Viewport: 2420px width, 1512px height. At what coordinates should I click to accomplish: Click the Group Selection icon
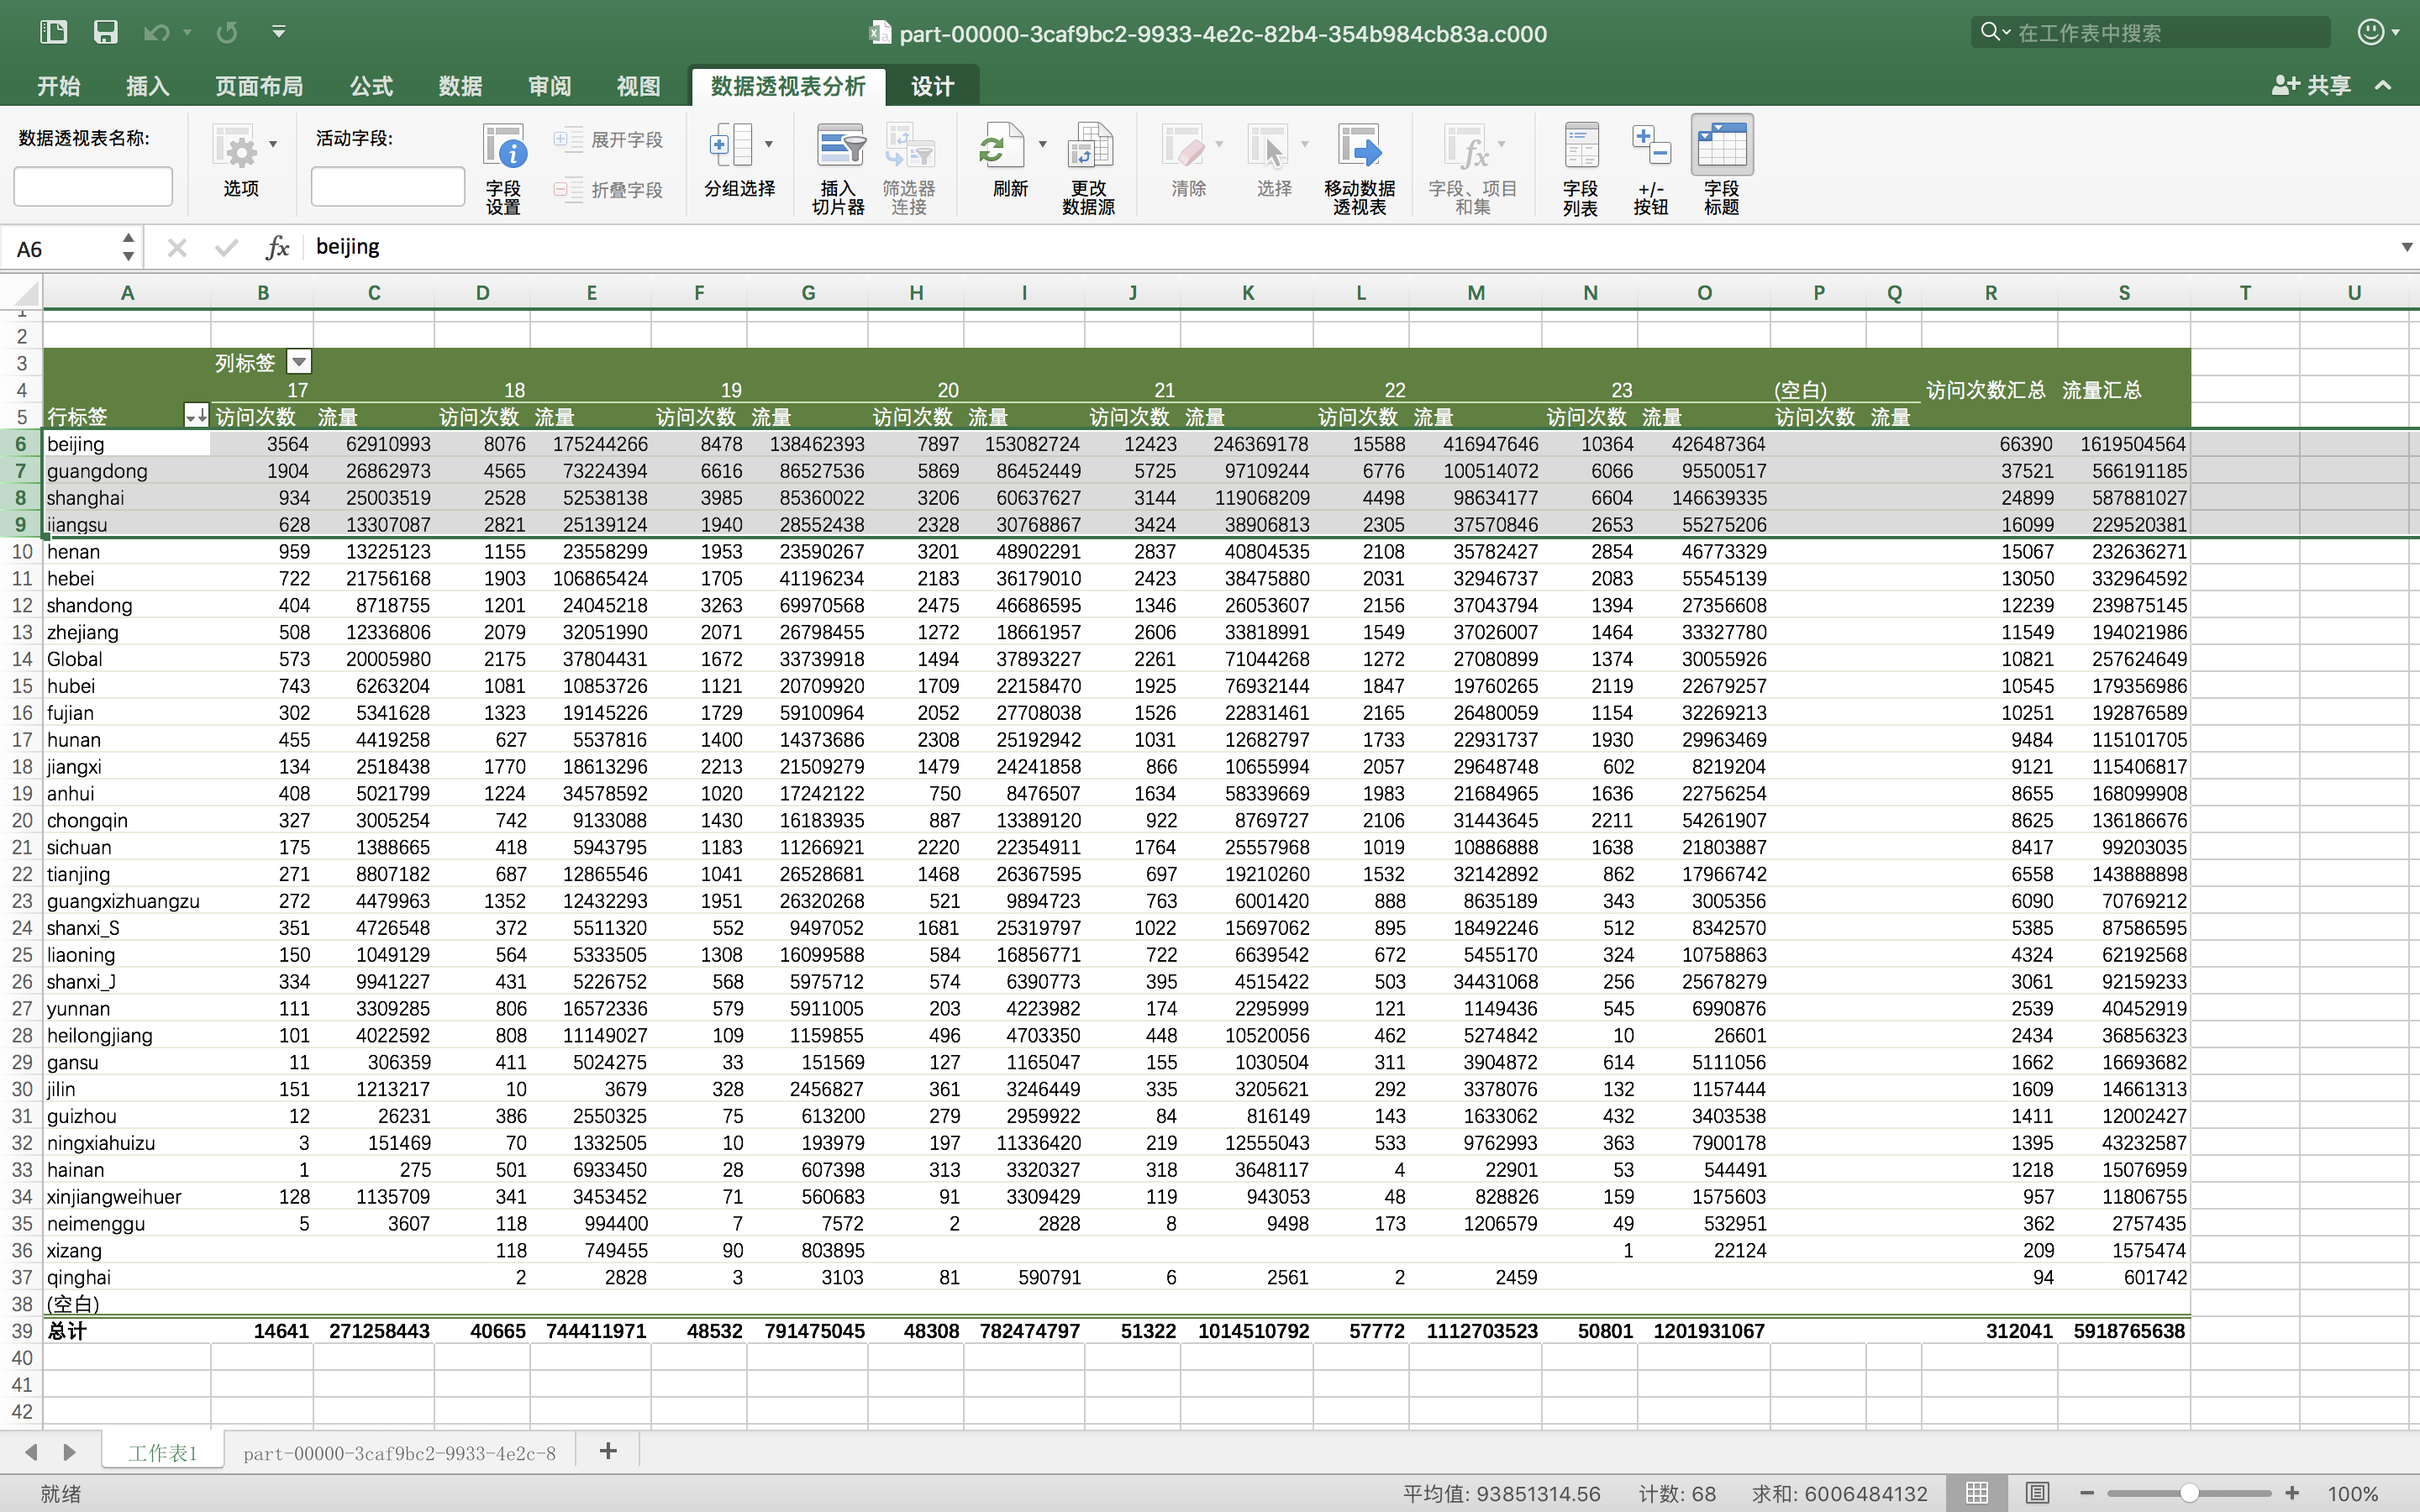pos(731,148)
